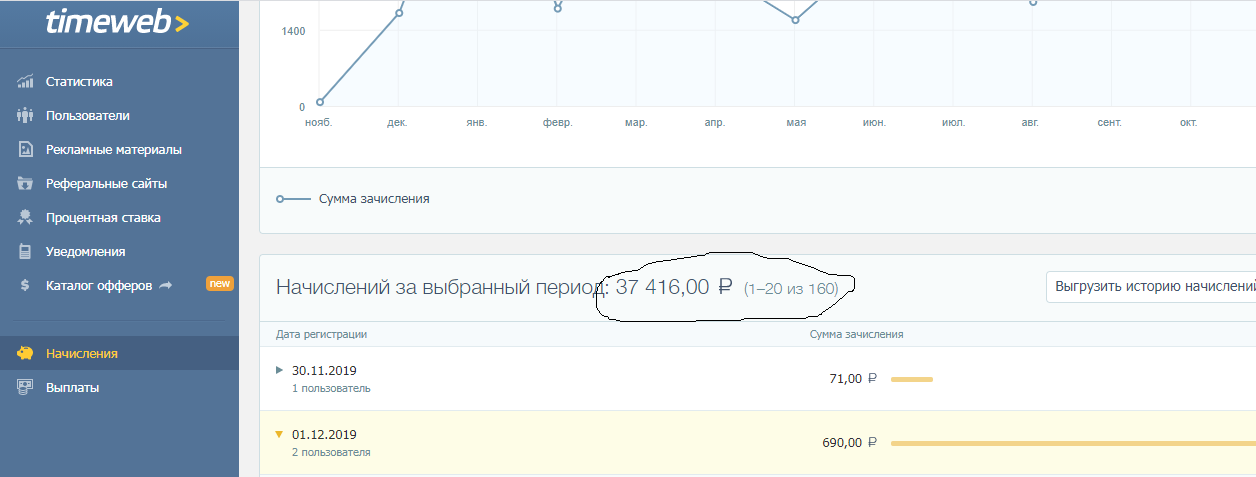Click the авг. chart data point
Viewport: 1256px width, 477px height.
coord(1033,3)
